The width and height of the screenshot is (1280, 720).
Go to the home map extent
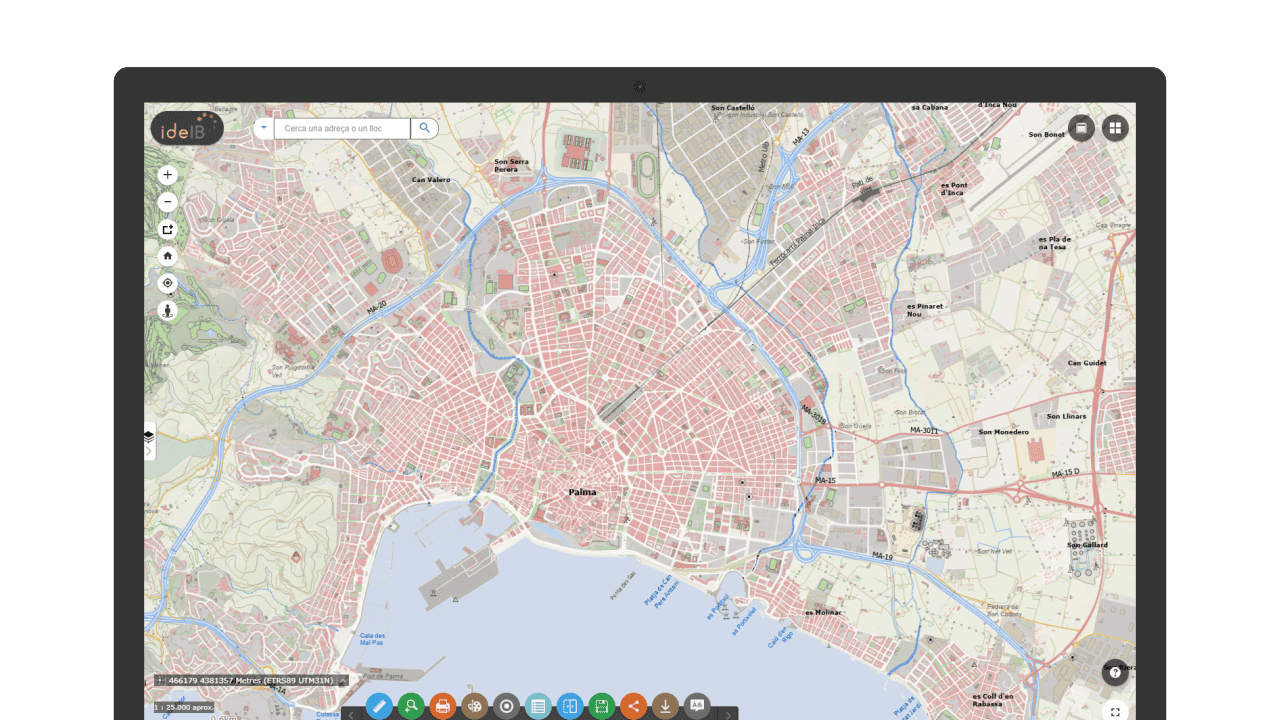click(x=167, y=256)
